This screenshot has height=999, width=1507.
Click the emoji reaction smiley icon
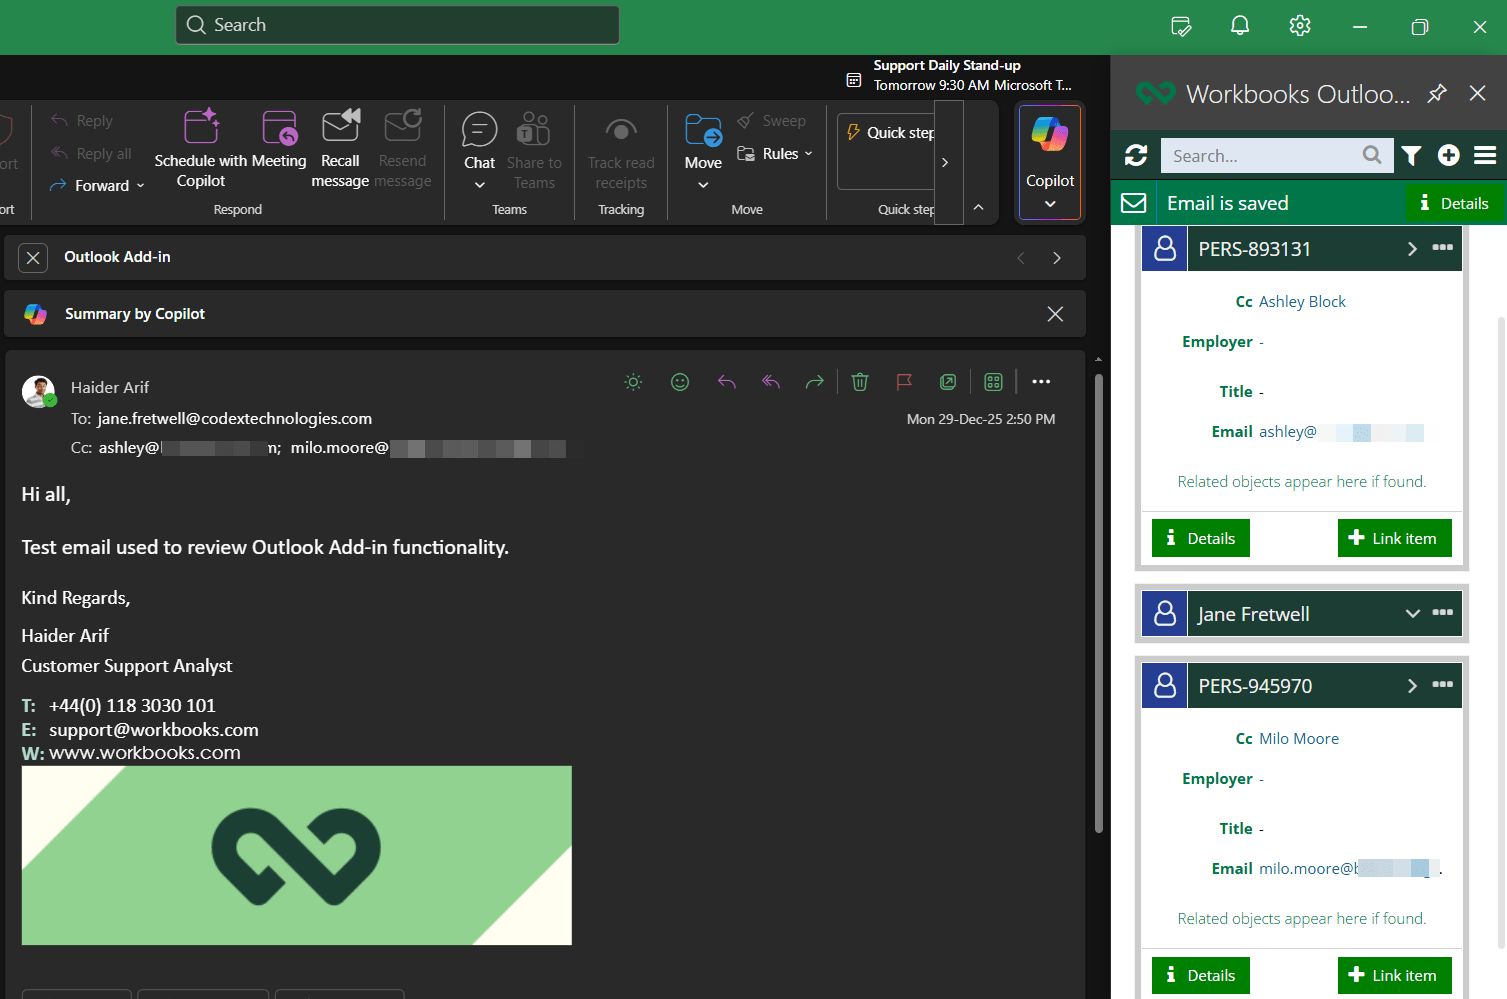[x=680, y=382]
